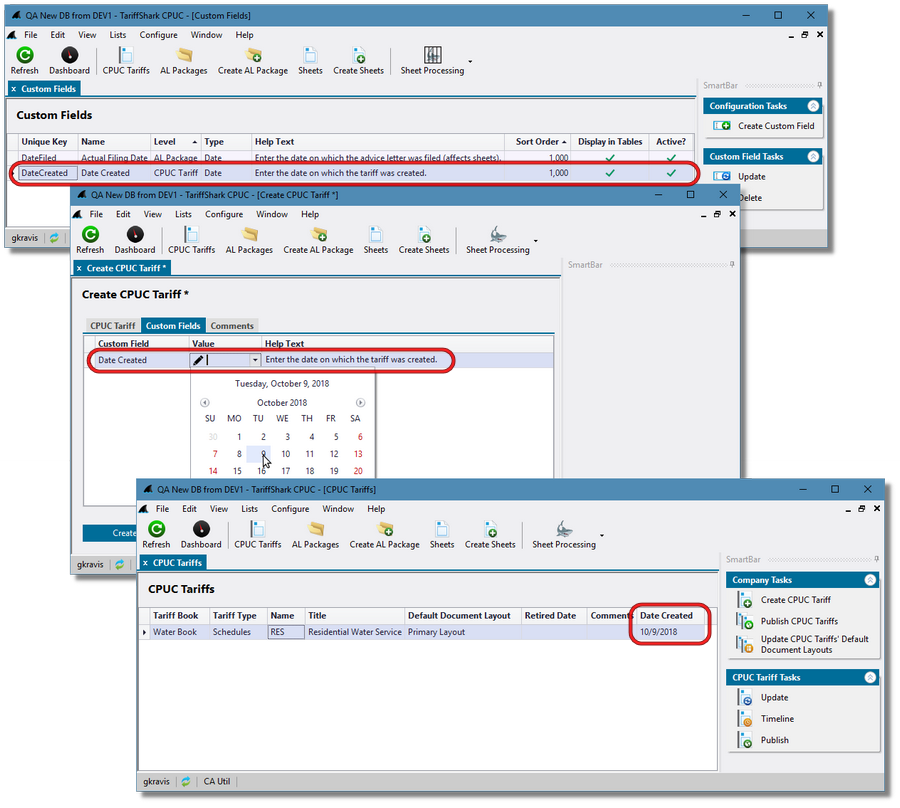Collapse the Company Tasks panel
Viewport: 900px width, 808px height.
point(870,580)
